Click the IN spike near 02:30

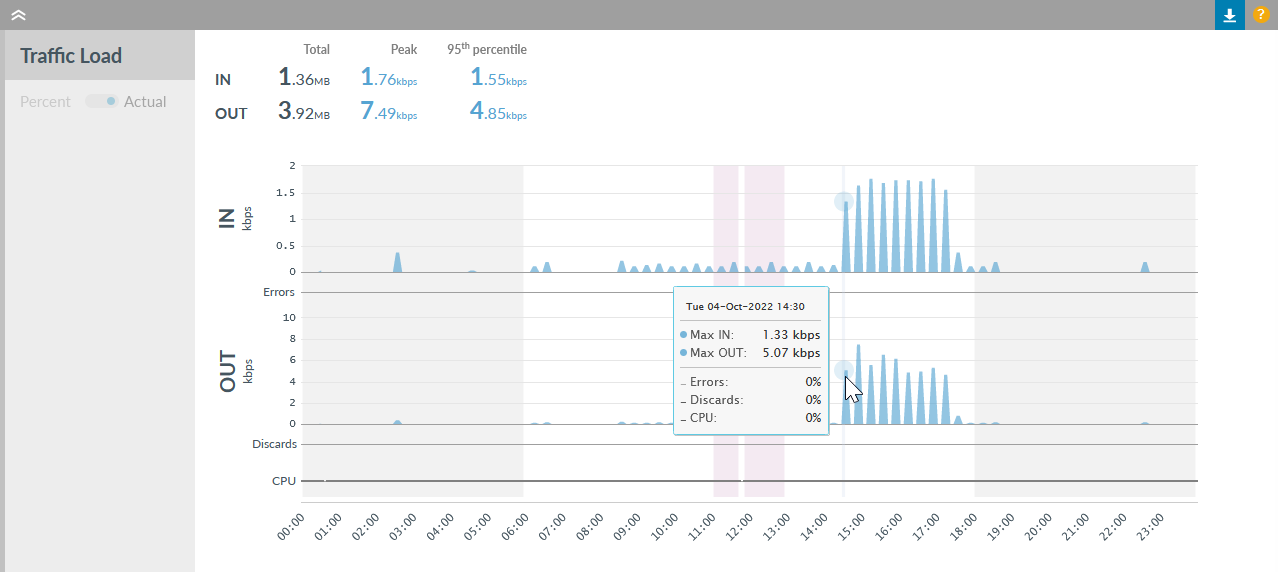397,261
